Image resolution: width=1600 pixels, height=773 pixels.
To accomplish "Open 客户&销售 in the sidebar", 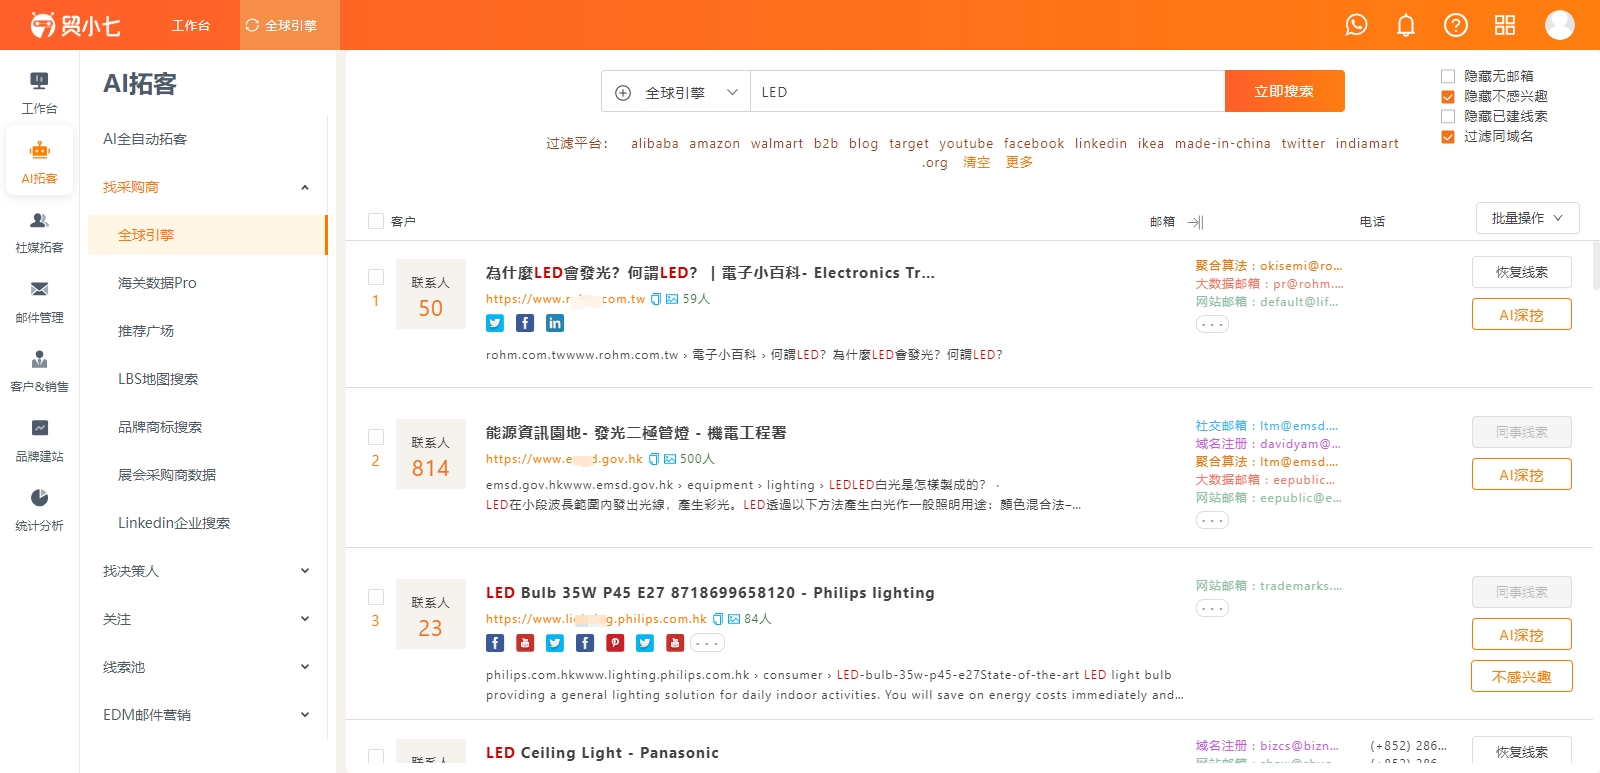I will (39, 372).
